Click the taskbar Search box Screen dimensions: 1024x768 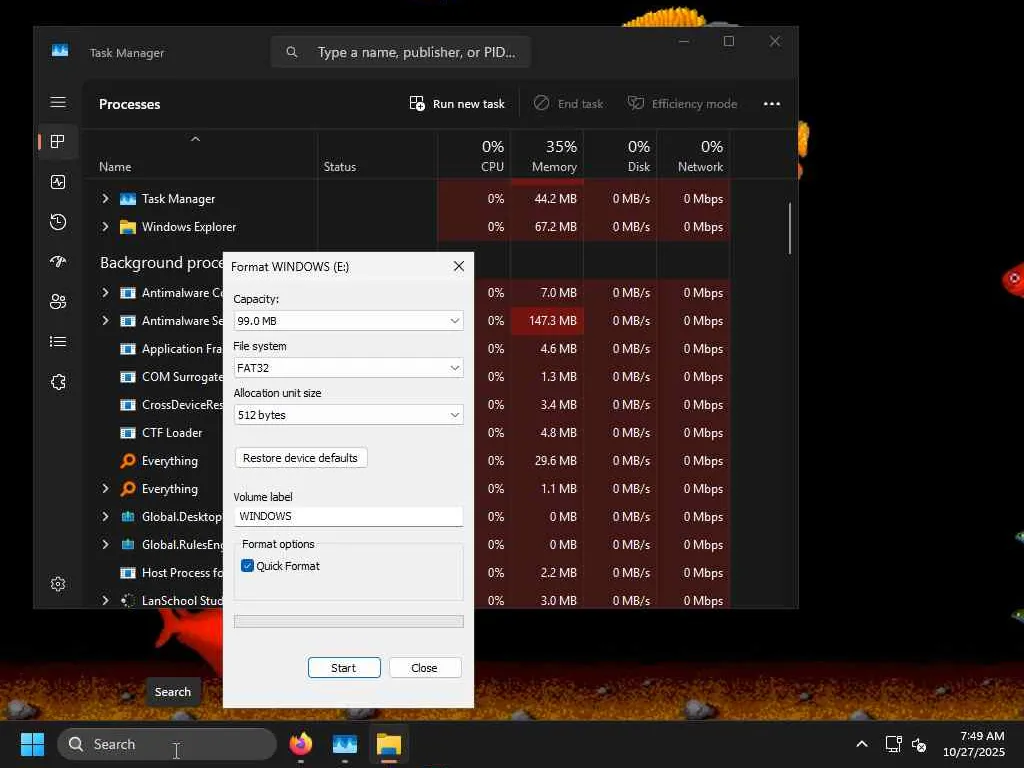(x=167, y=744)
